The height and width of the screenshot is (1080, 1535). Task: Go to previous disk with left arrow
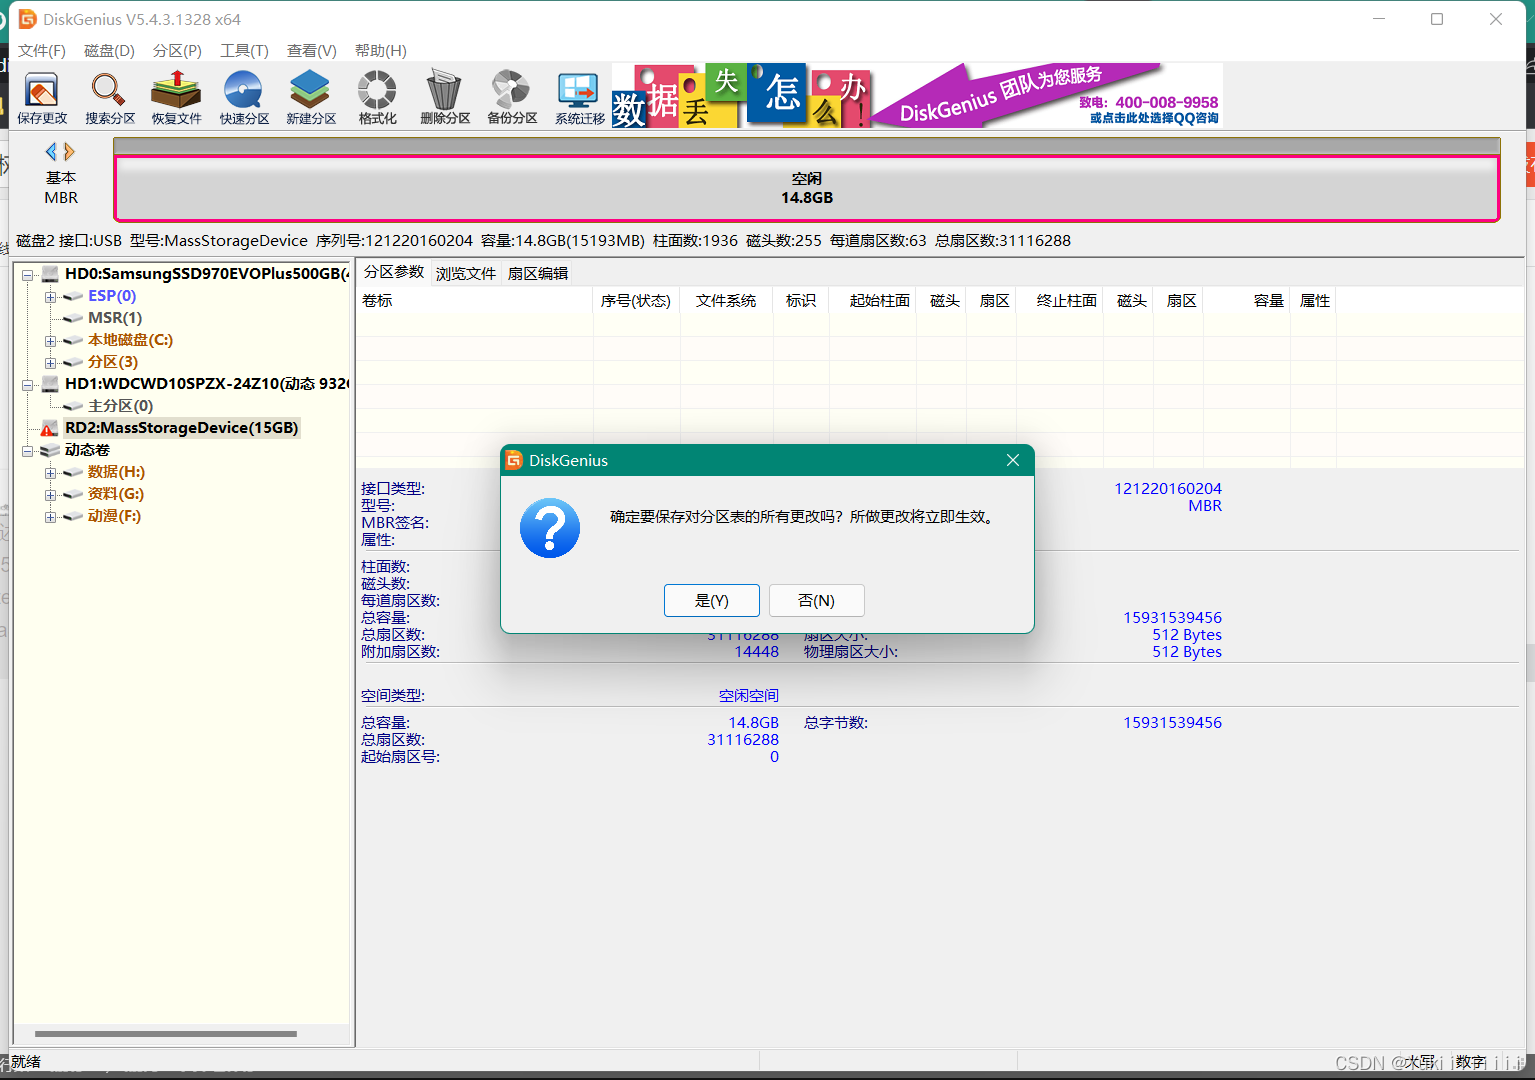(x=51, y=152)
